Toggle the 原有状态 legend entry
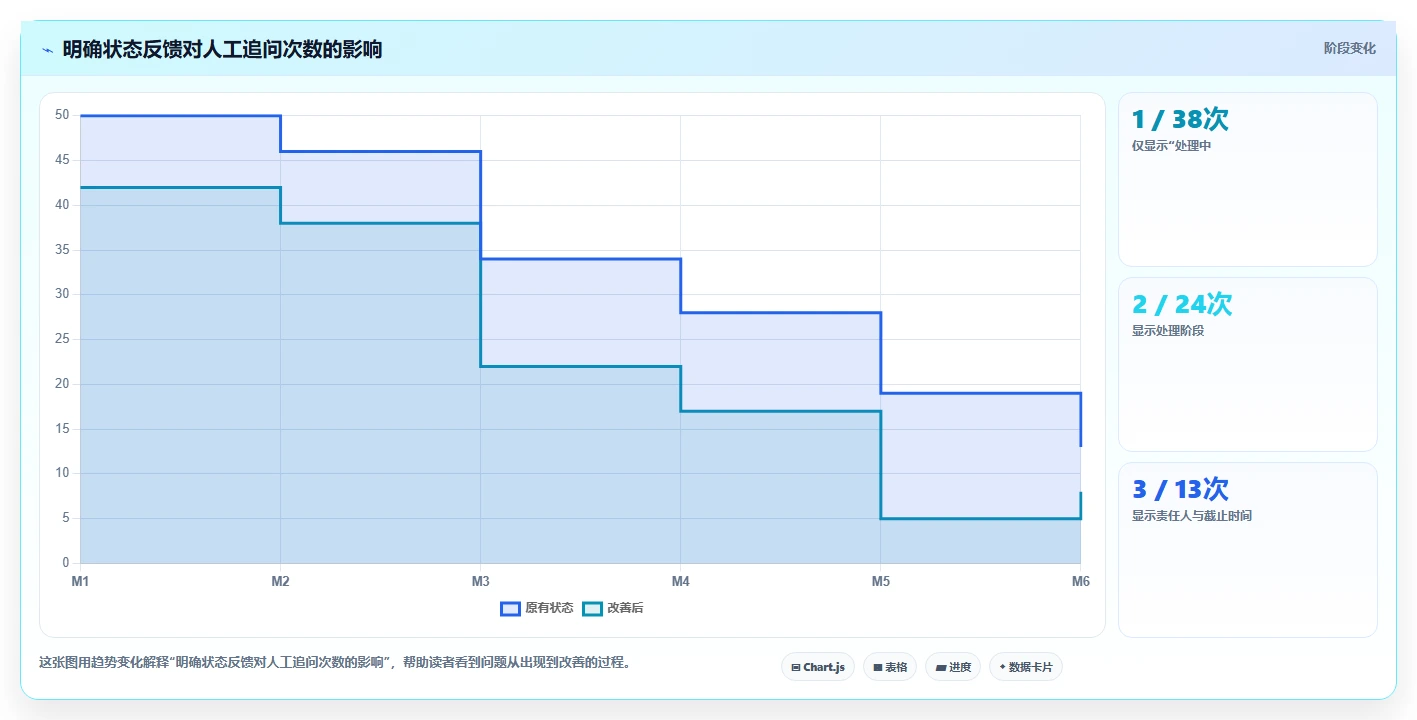Screen dimensions: 1417x720 537,608
